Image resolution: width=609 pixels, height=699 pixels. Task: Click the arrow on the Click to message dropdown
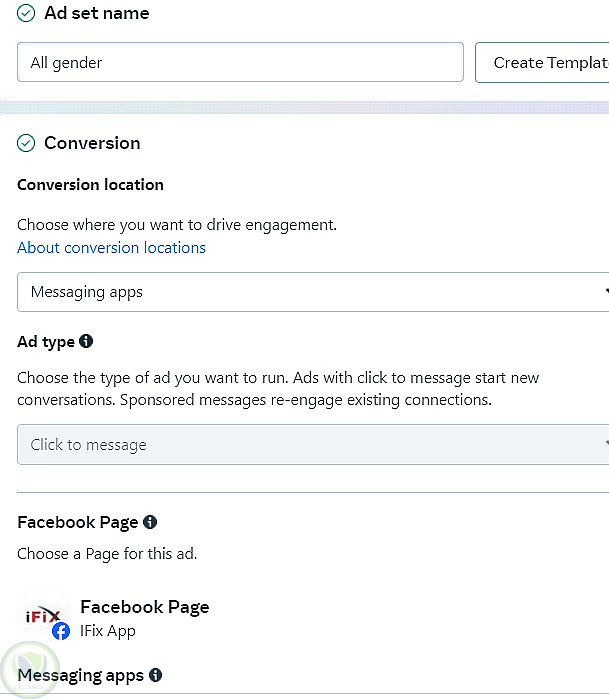pos(604,445)
